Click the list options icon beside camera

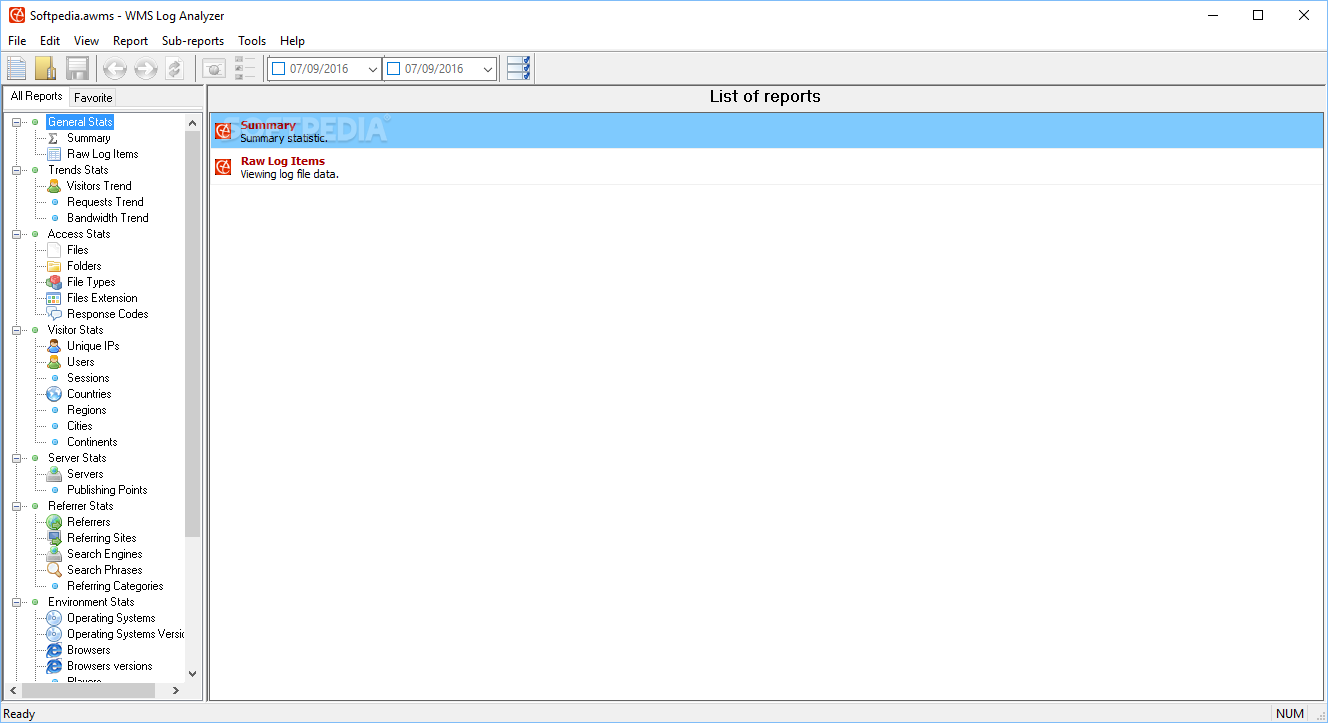tap(245, 69)
